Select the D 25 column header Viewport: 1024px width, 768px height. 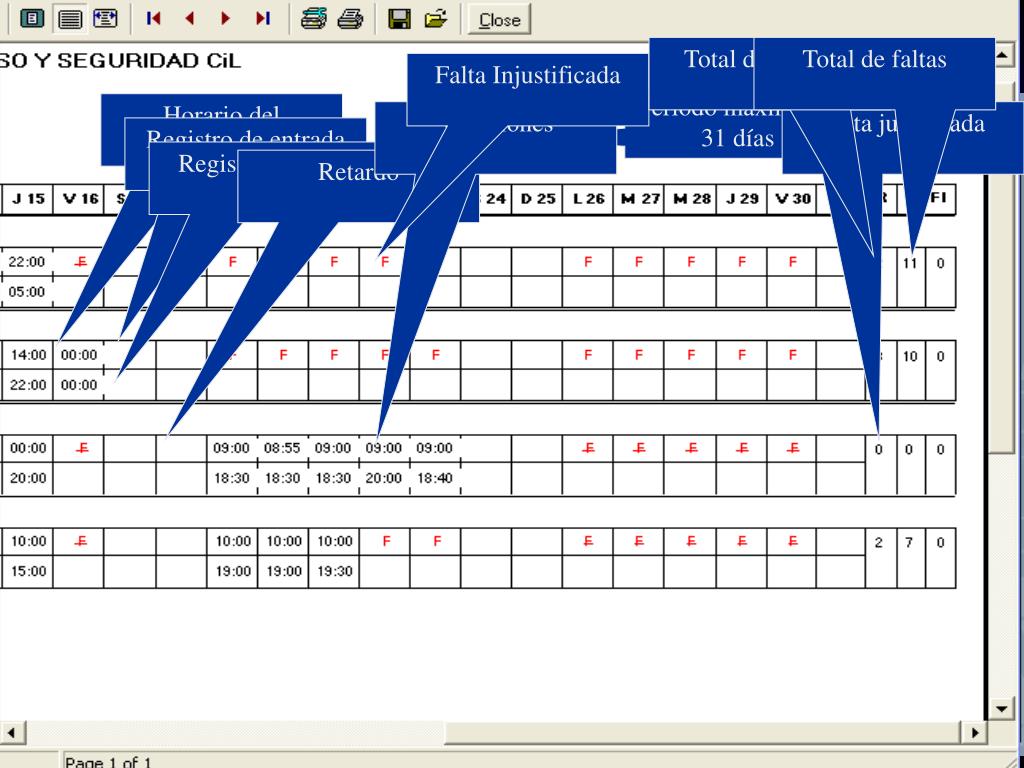537,199
